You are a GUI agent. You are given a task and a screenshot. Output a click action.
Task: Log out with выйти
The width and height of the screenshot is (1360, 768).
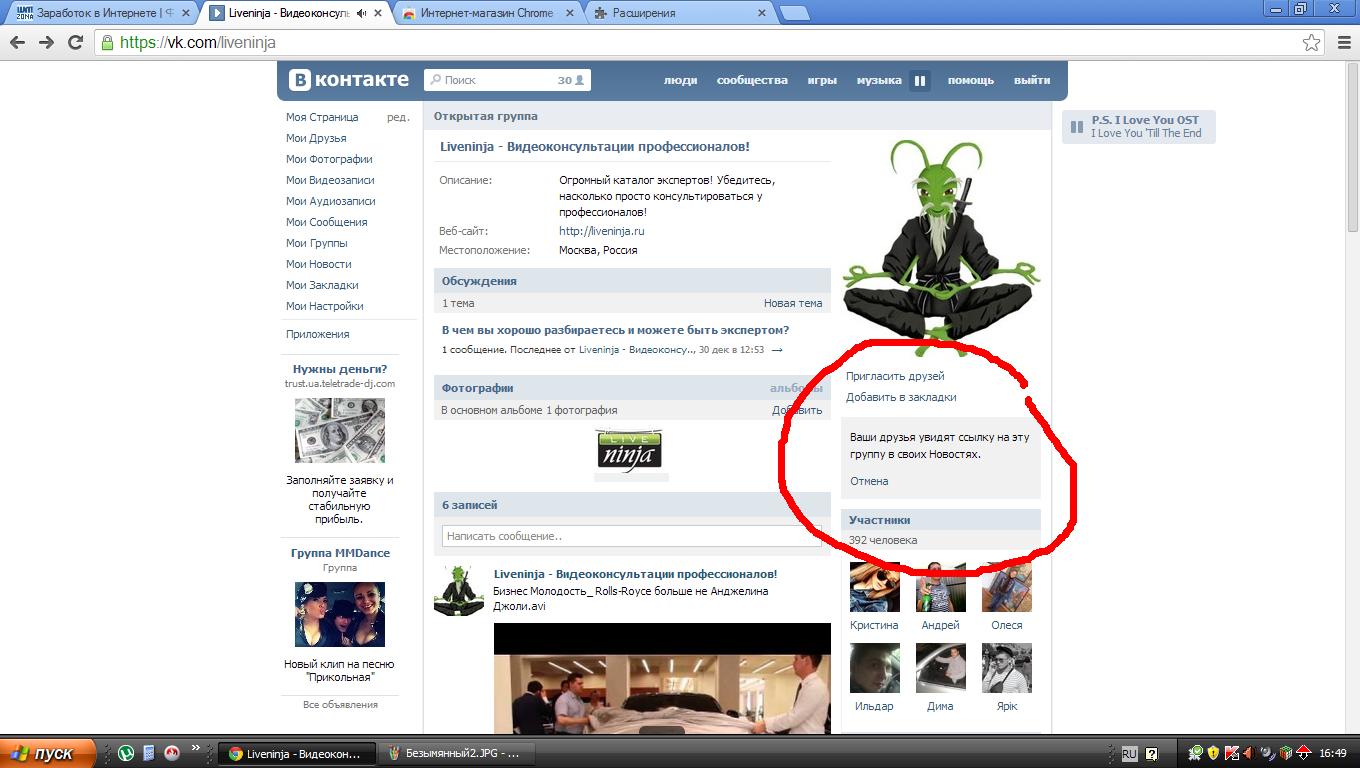tap(1032, 80)
